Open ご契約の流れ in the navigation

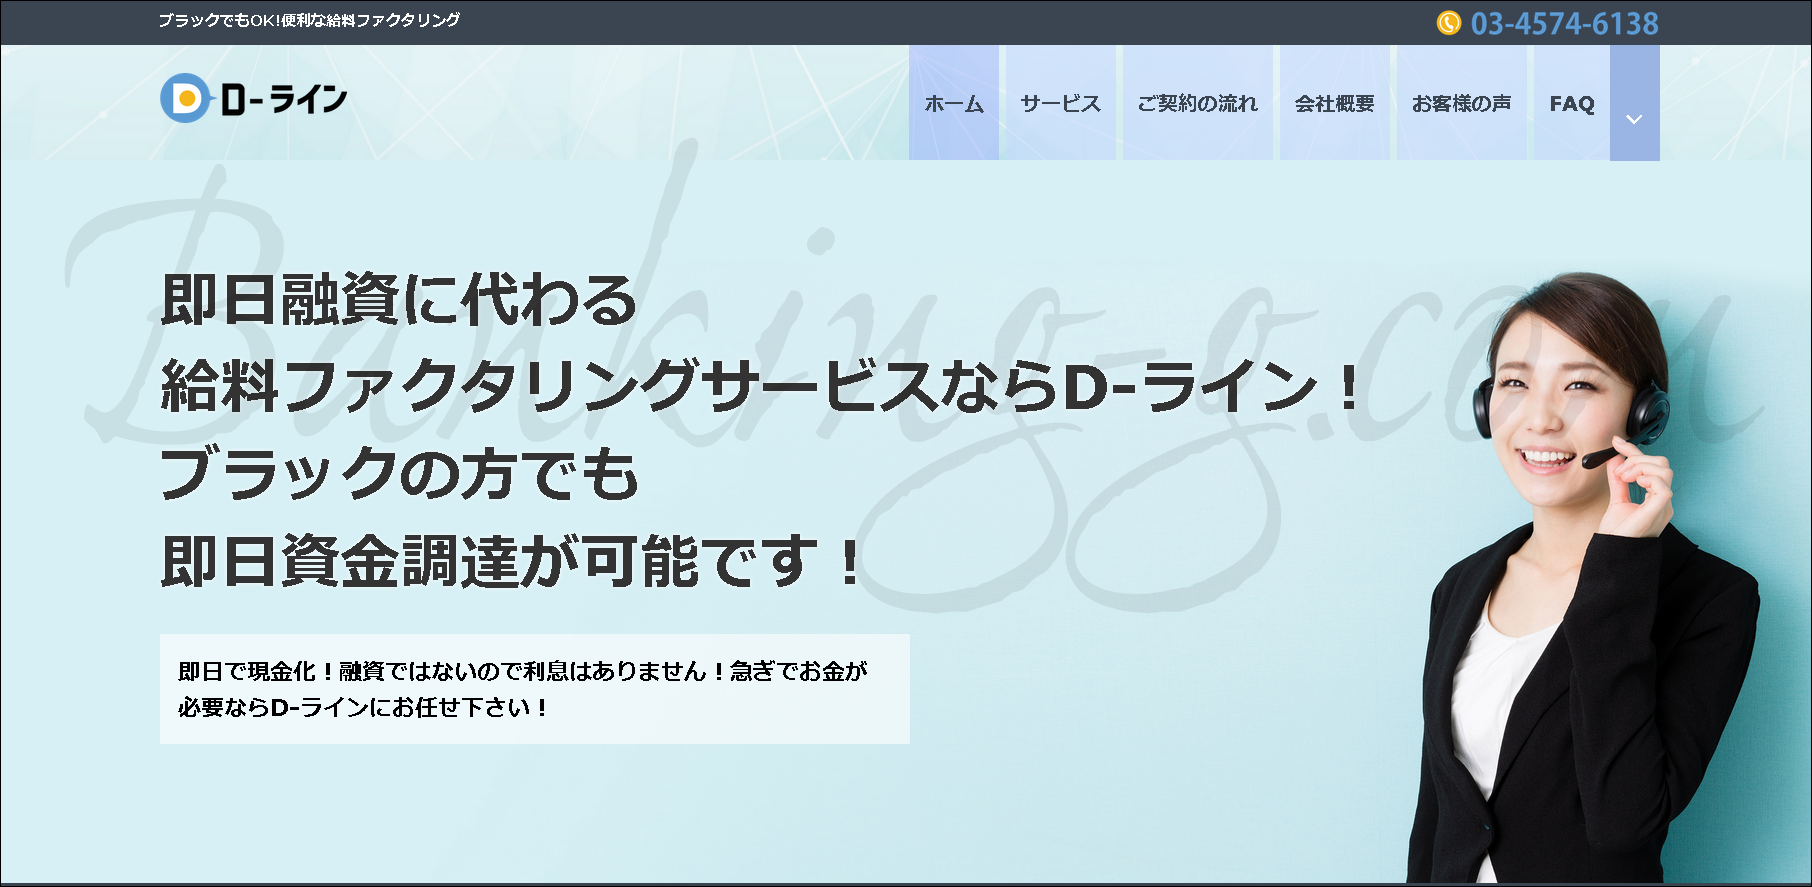coord(1197,103)
